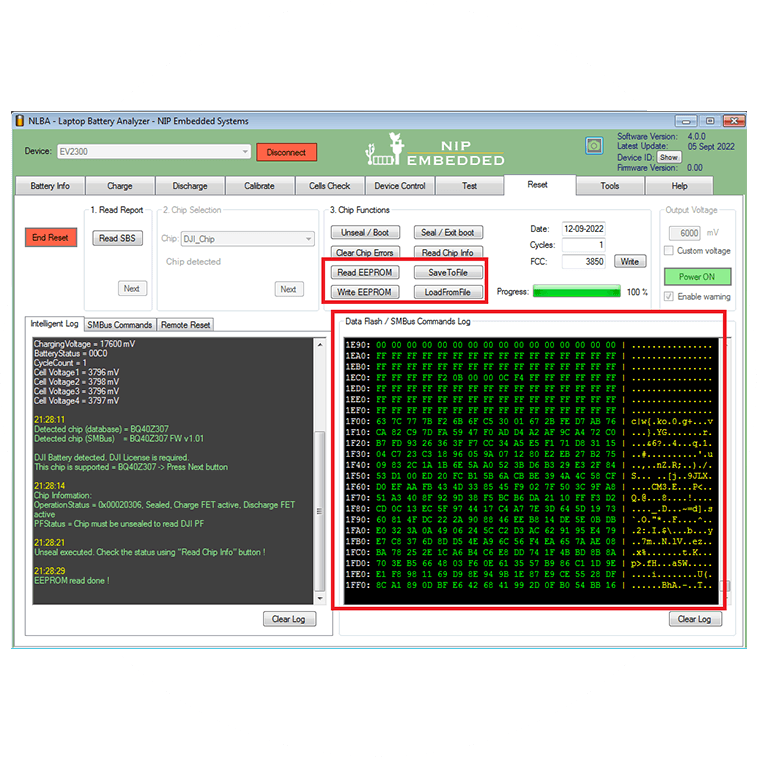This screenshot has width=757, height=757.
Task: Click 'Detected chip (SMBus)' log line
Action: 119,439
